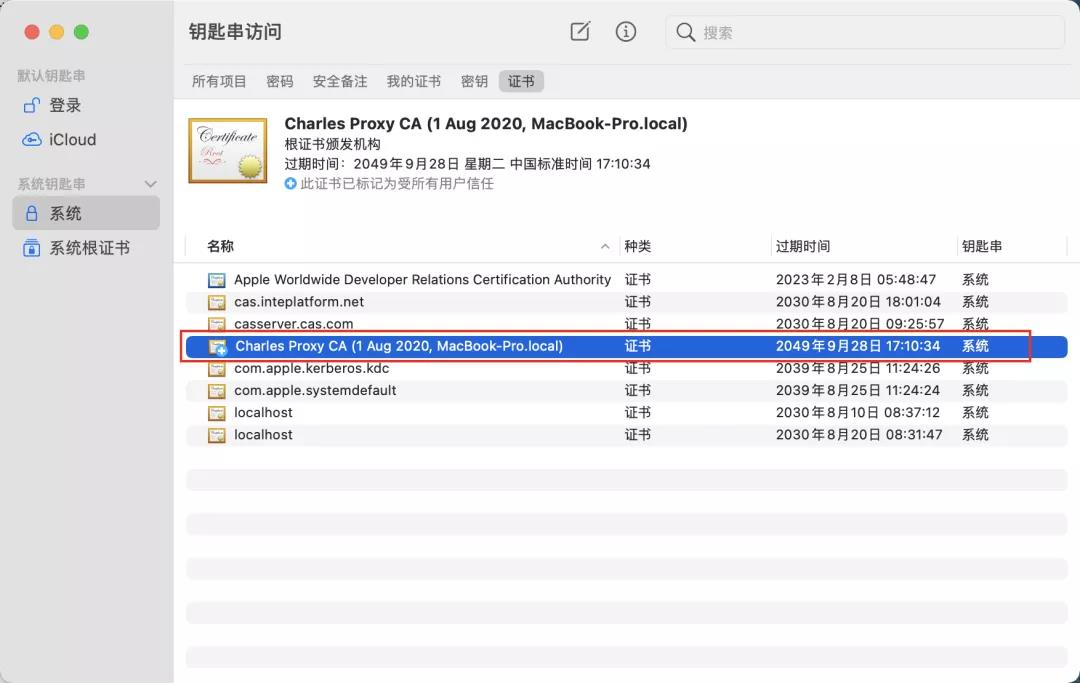This screenshot has width=1080, height=683.
Task: Click expiry 2030年8月20日 08:31:47
Action: (859, 434)
